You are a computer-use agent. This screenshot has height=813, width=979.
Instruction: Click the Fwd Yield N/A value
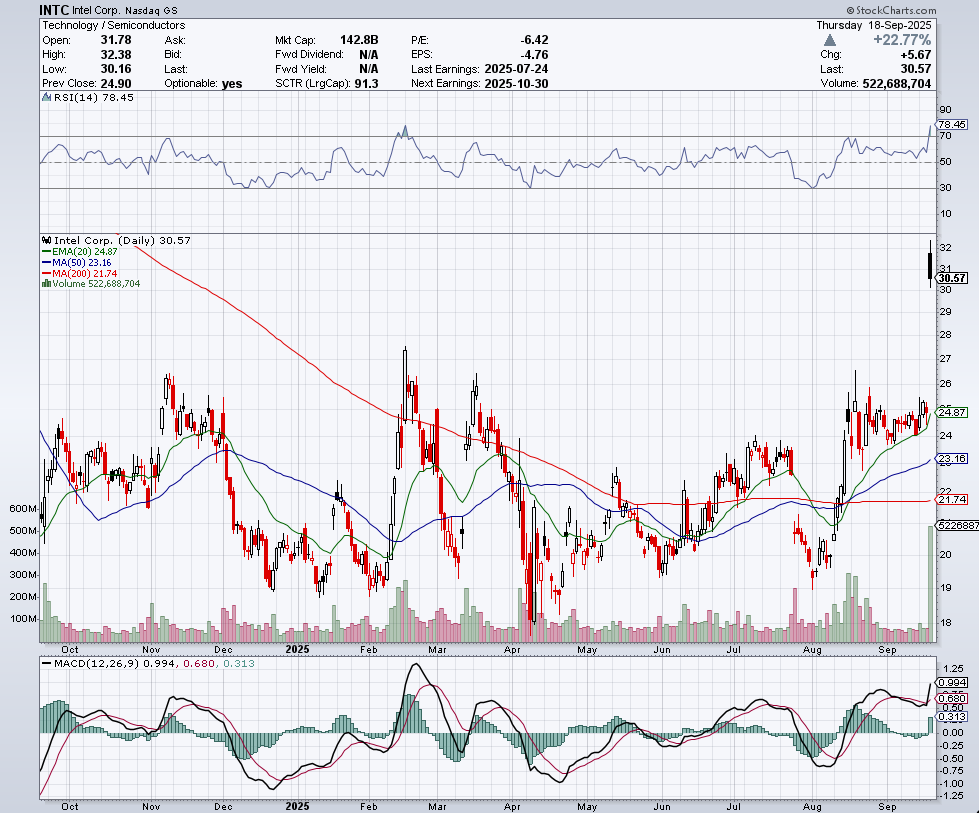pyautogui.click(x=369, y=69)
